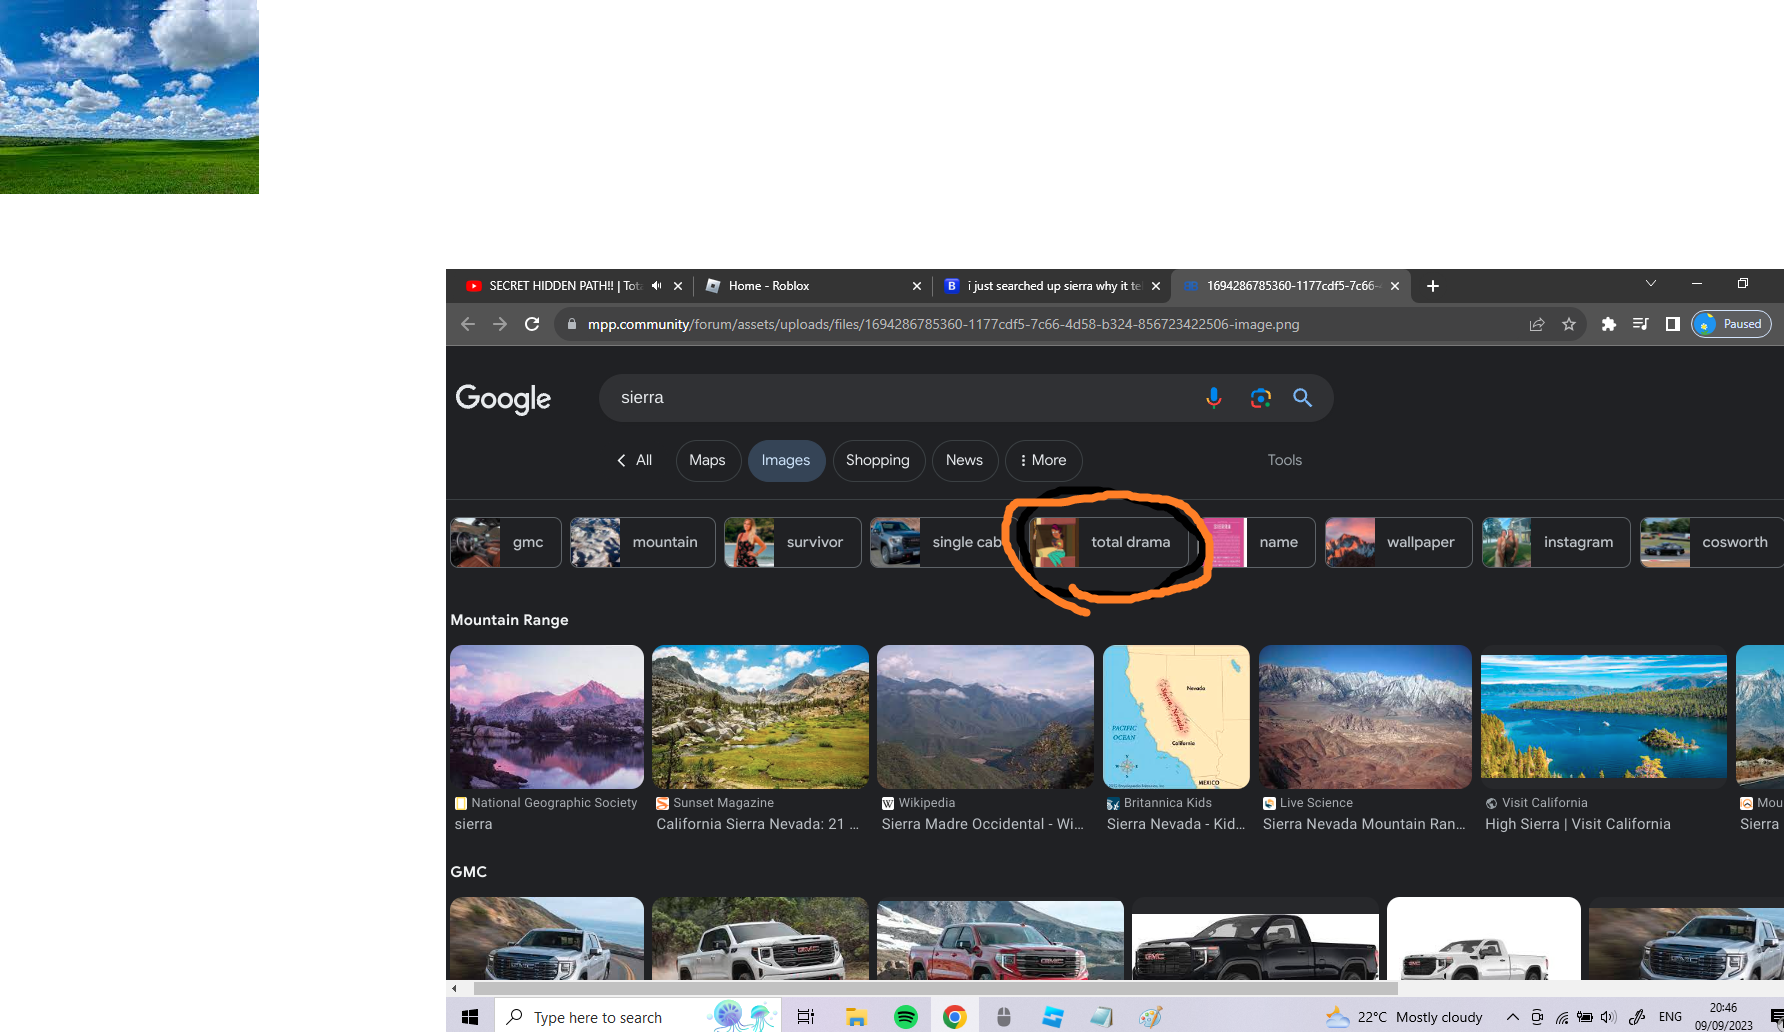Select the total drama suggestion chip

[1108, 542]
